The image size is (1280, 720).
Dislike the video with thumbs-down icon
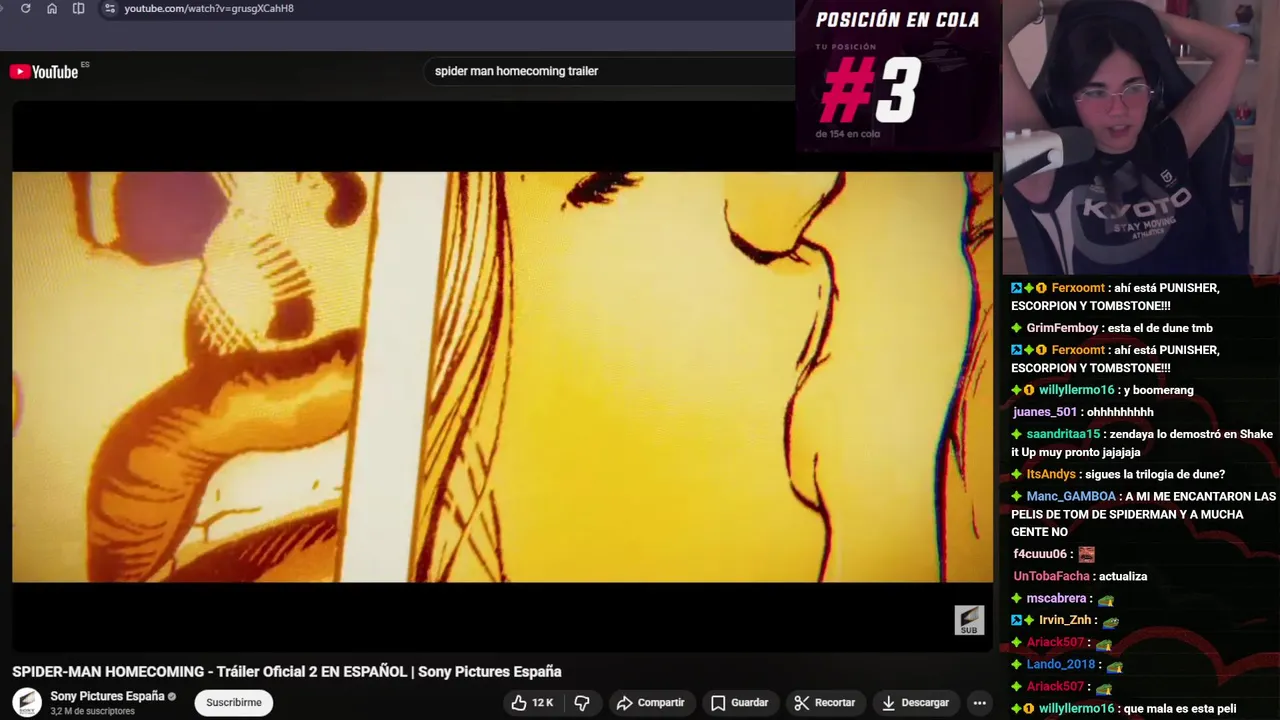coord(582,703)
